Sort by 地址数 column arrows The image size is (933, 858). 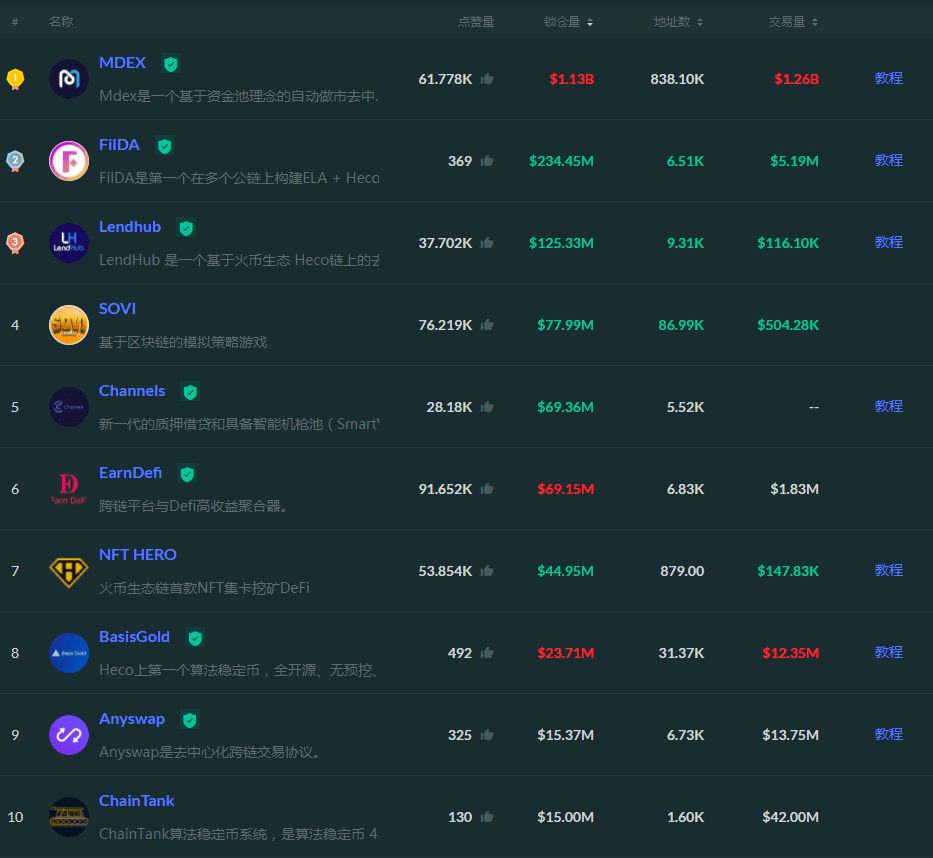[x=700, y=23]
